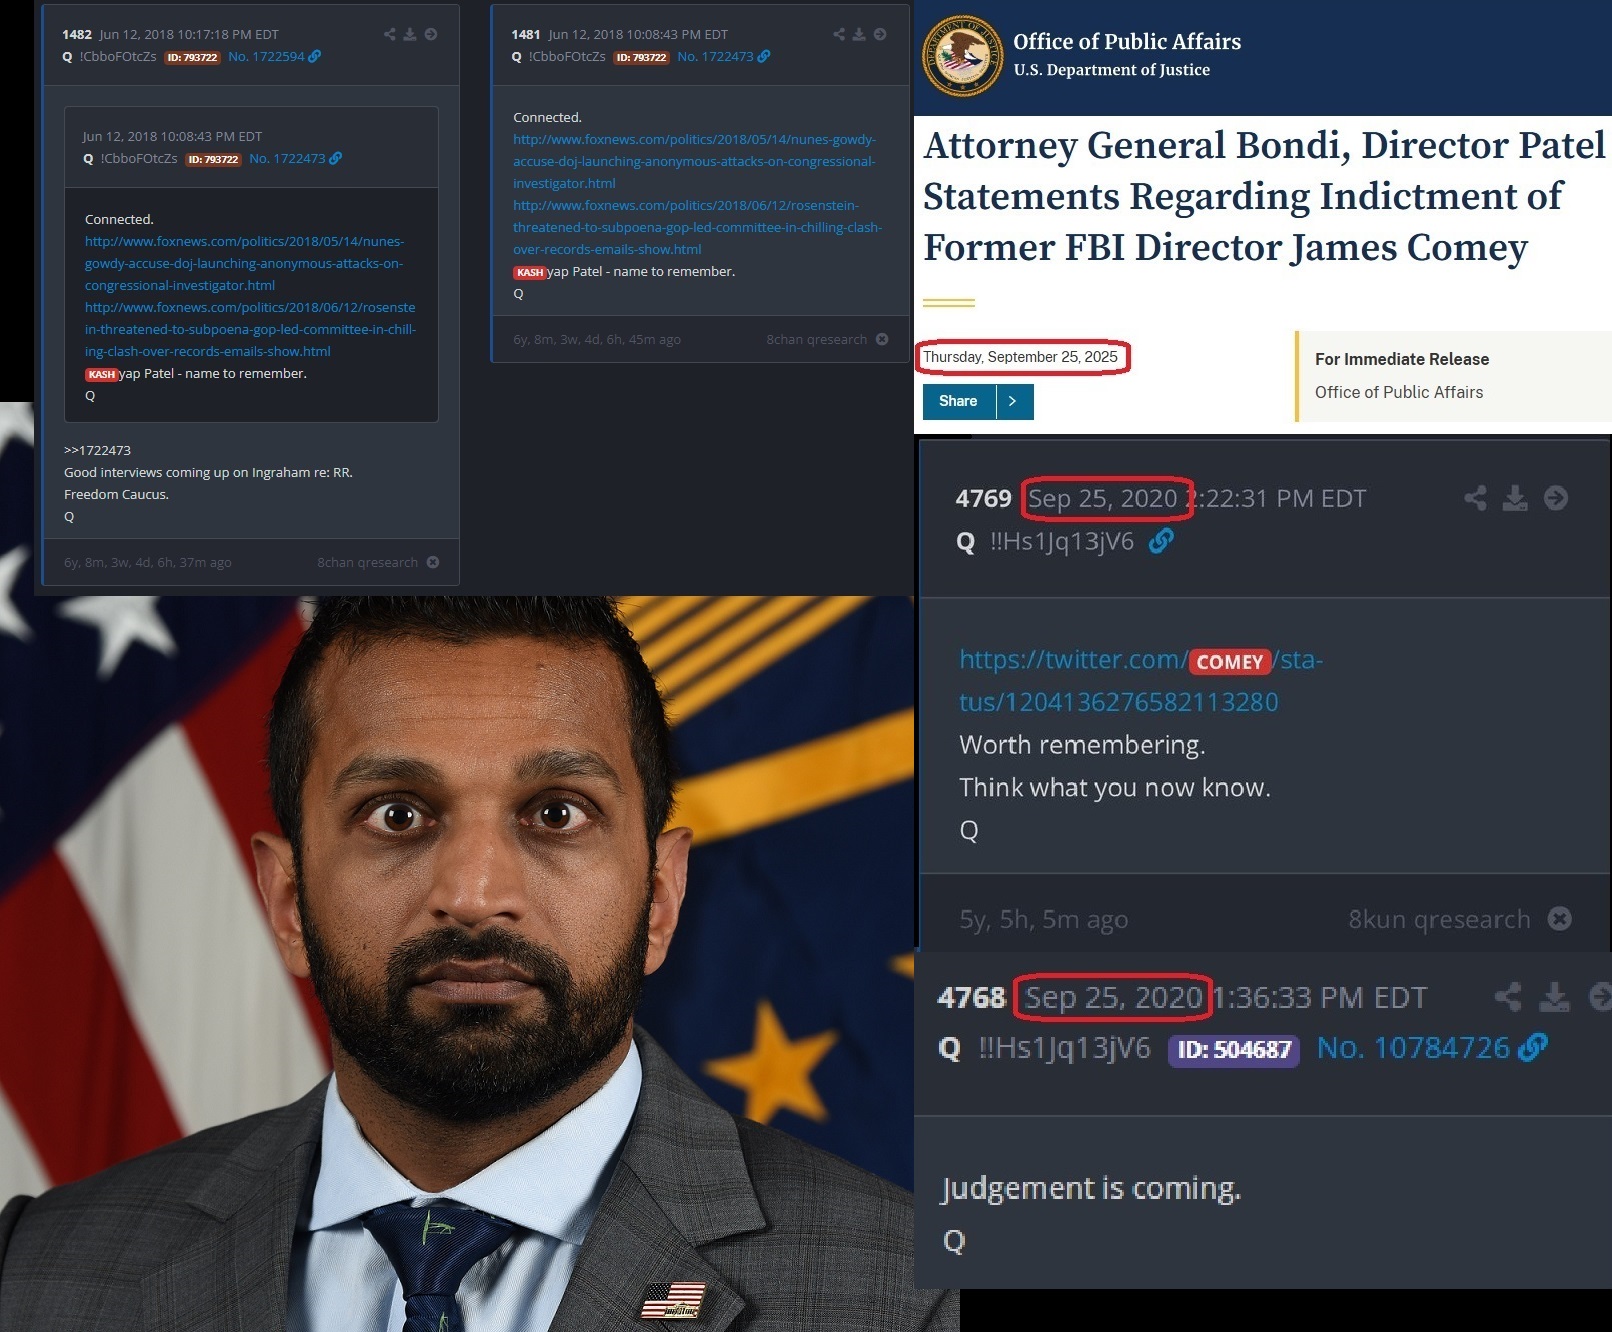Open rosenstein foxnews link in post 1481

(x=697, y=227)
